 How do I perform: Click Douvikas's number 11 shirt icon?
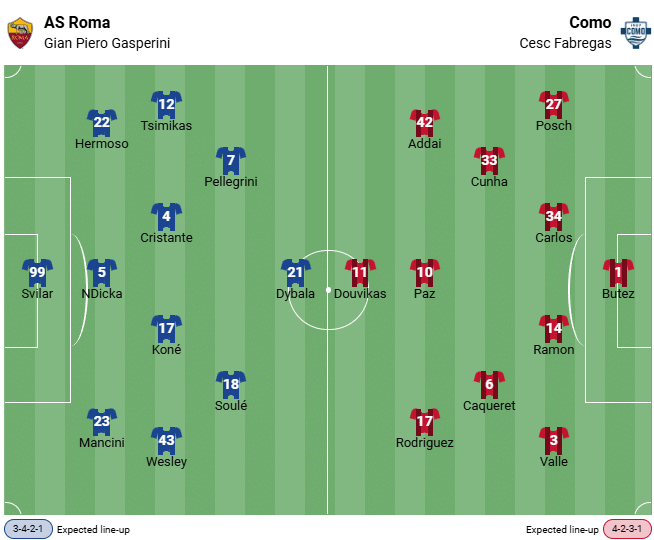pyautogui.click(x=360, y=272)
